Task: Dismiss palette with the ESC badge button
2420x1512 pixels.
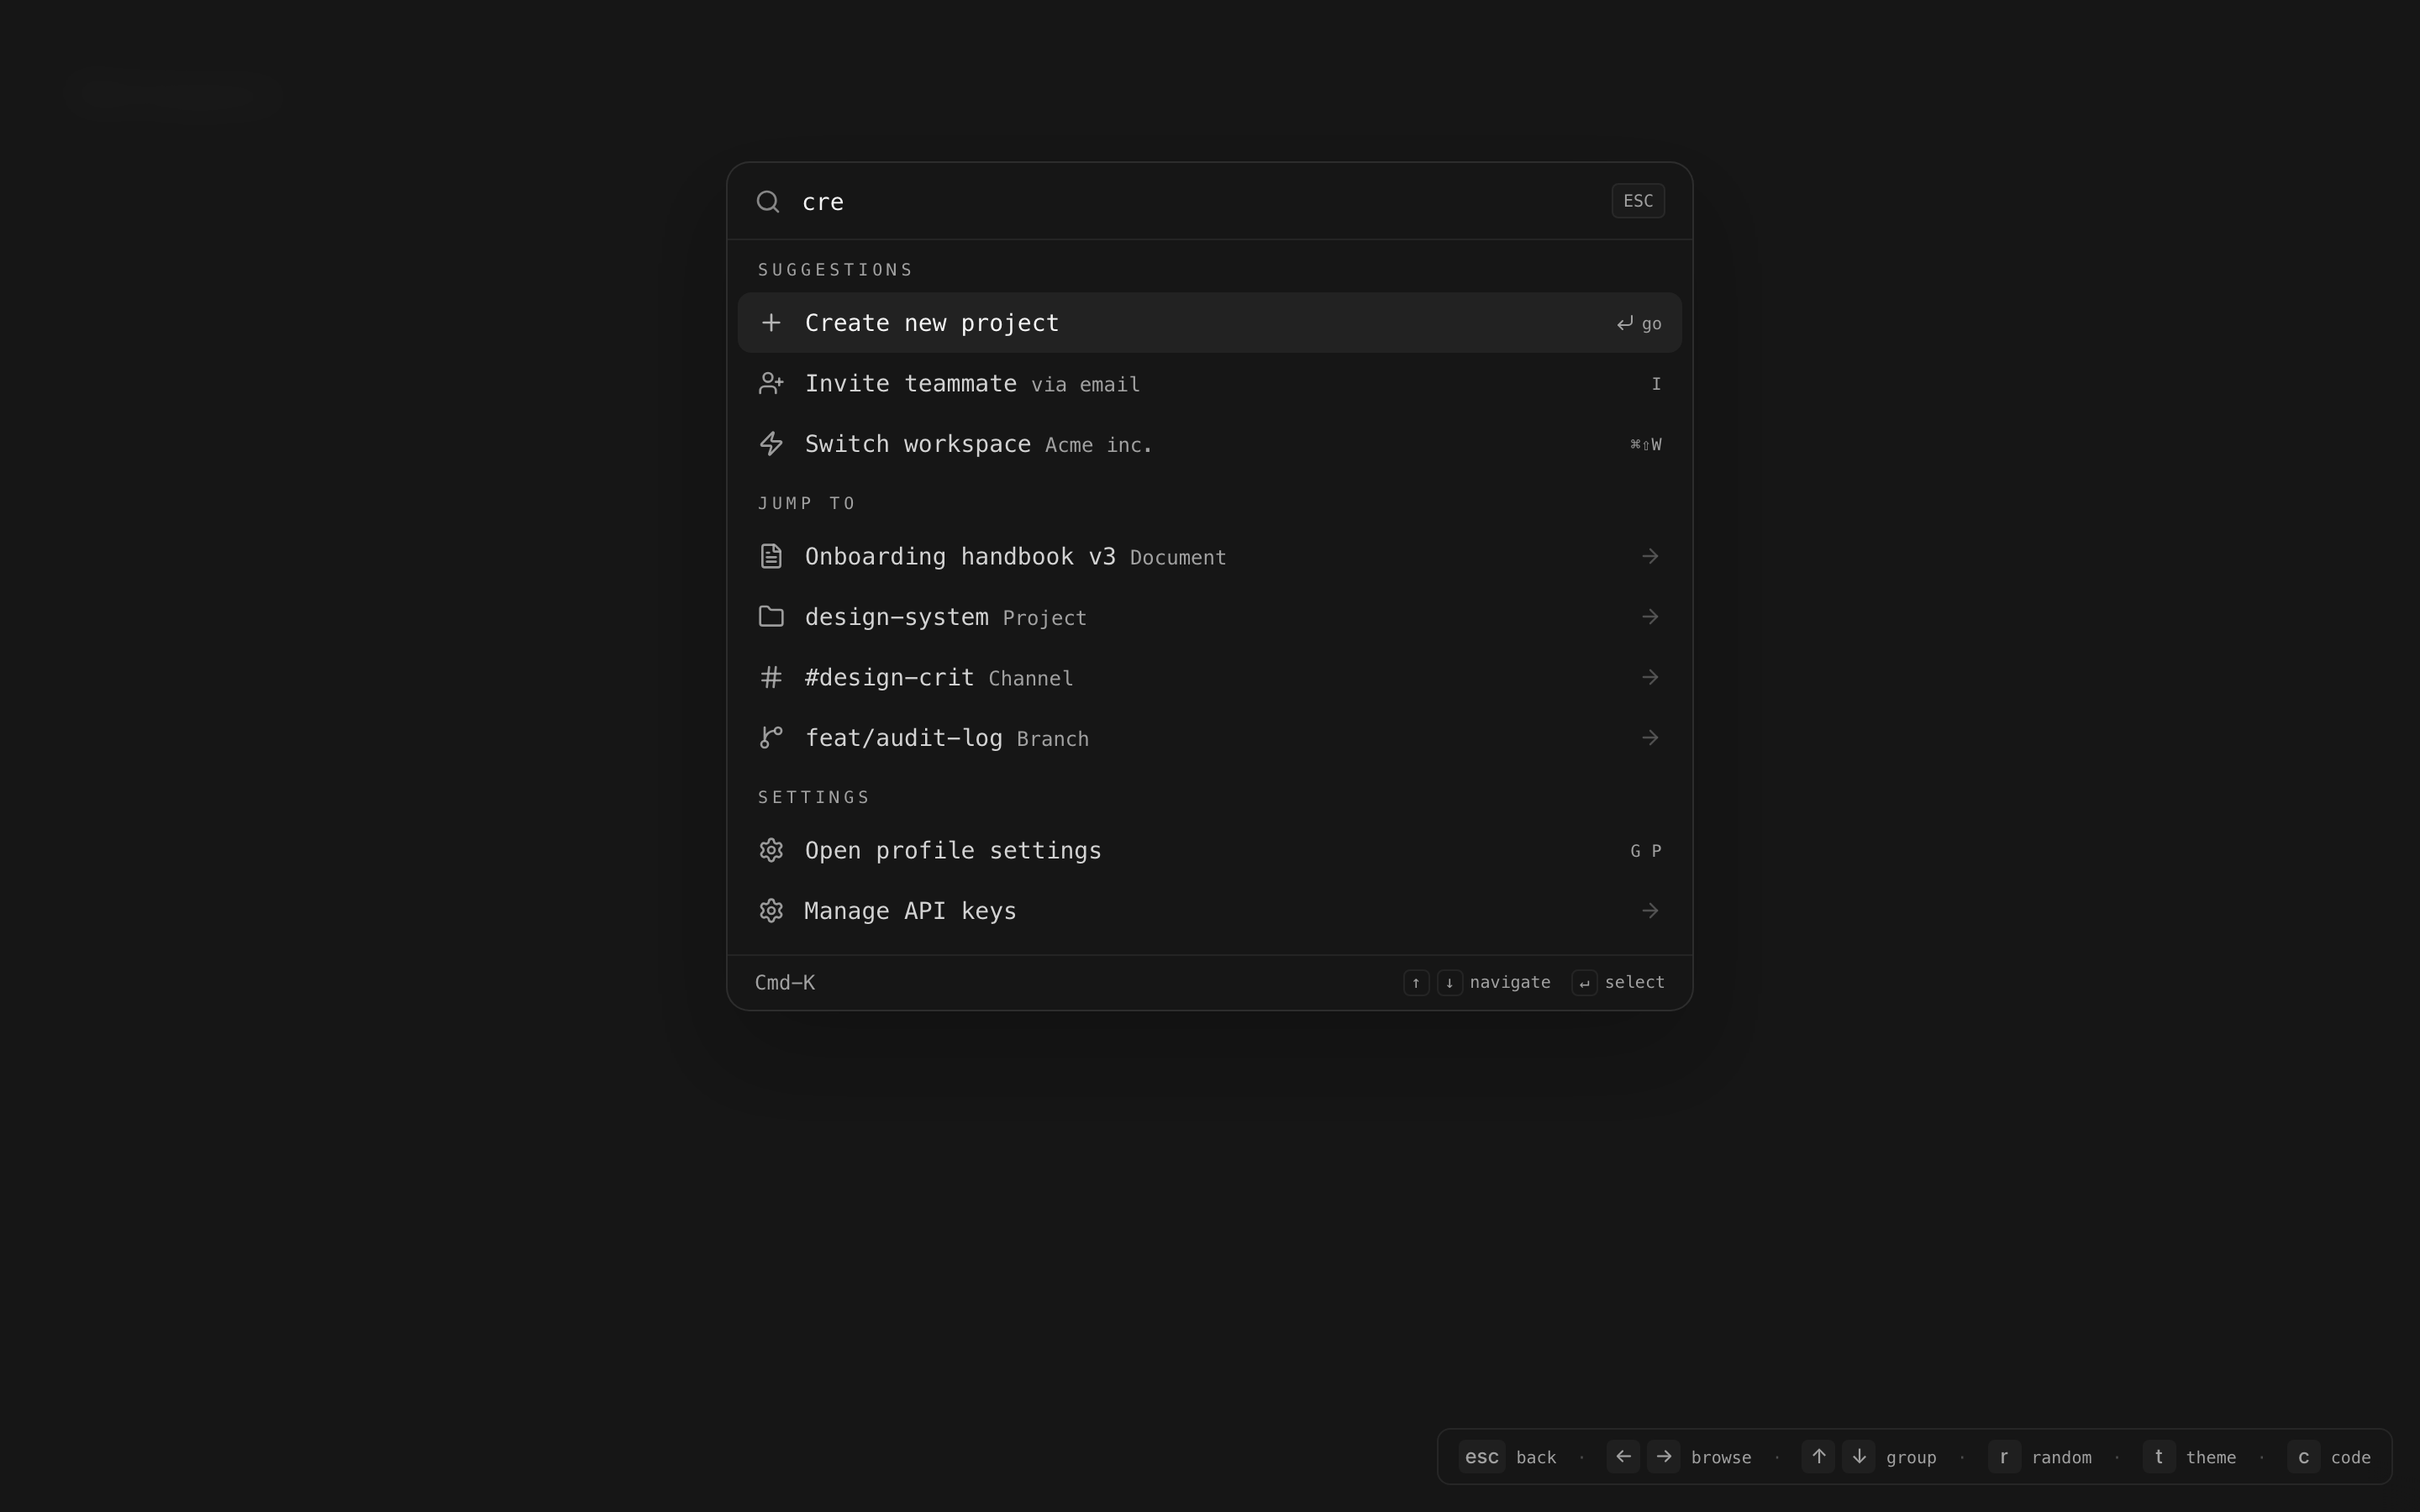Action: coord(1638,201)
